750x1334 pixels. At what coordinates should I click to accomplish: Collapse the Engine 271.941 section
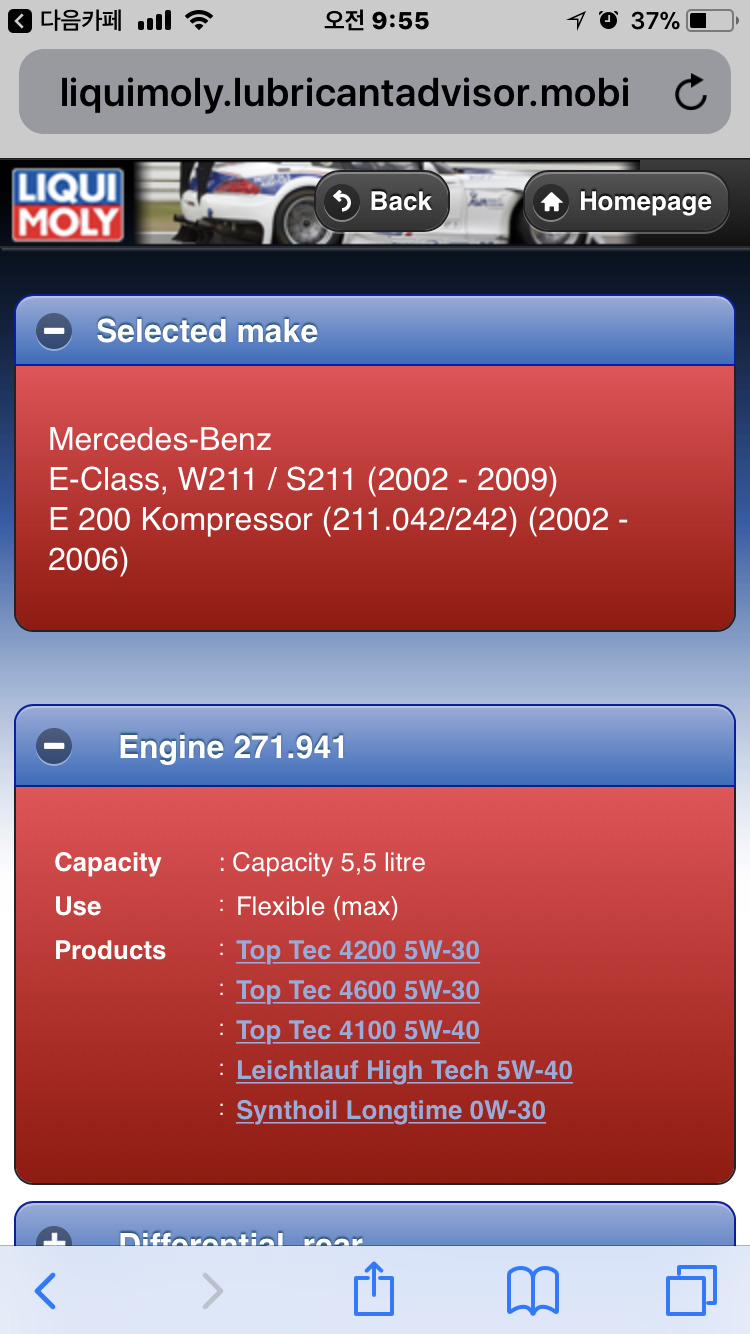coord(54,746)
